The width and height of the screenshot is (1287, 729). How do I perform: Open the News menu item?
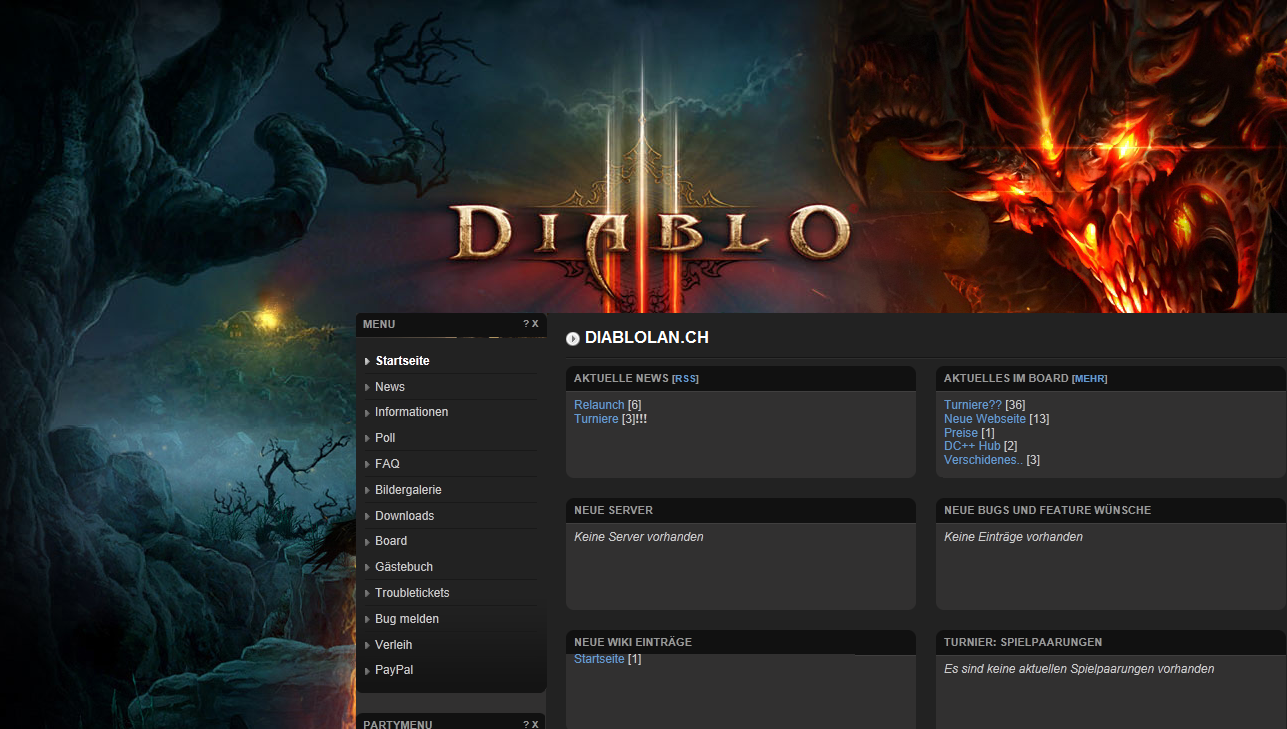[x=390, y=387]
